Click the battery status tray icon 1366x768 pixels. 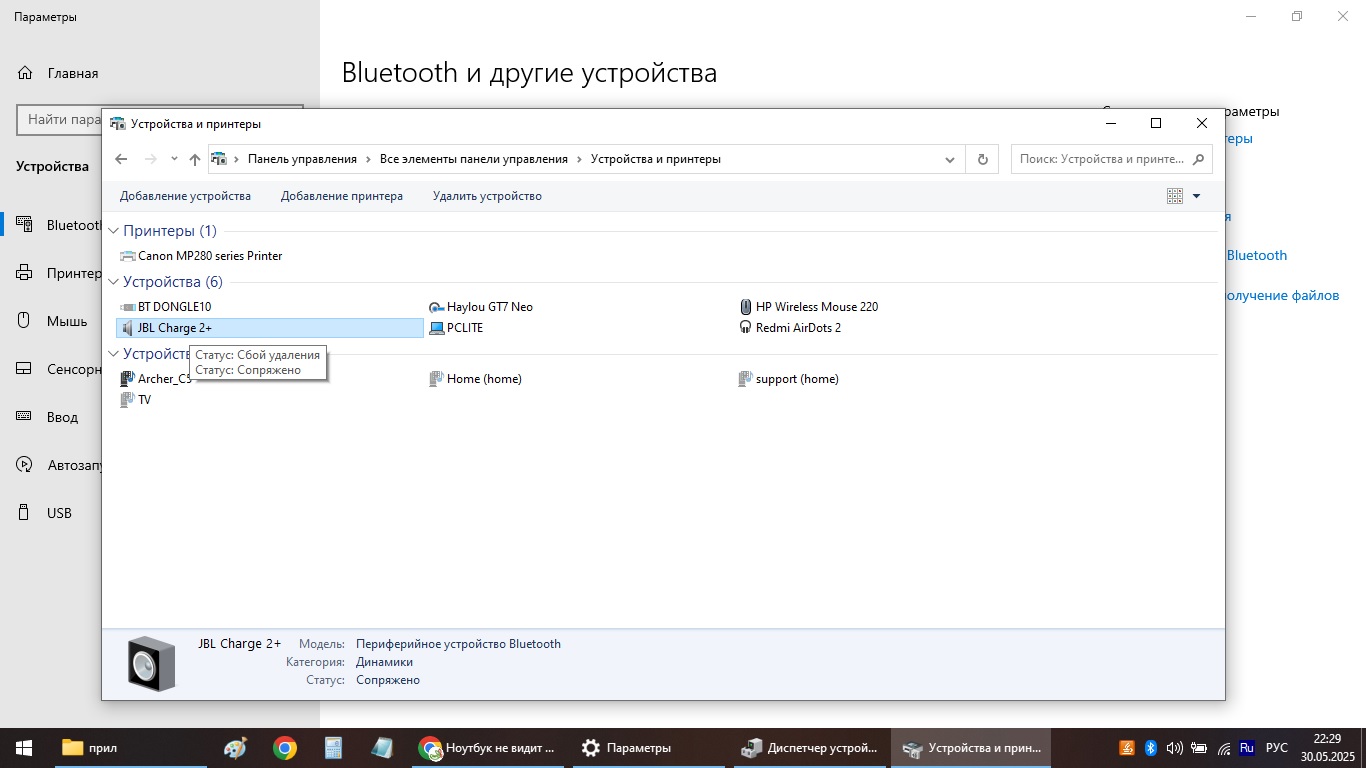[x=1199, y=748]
